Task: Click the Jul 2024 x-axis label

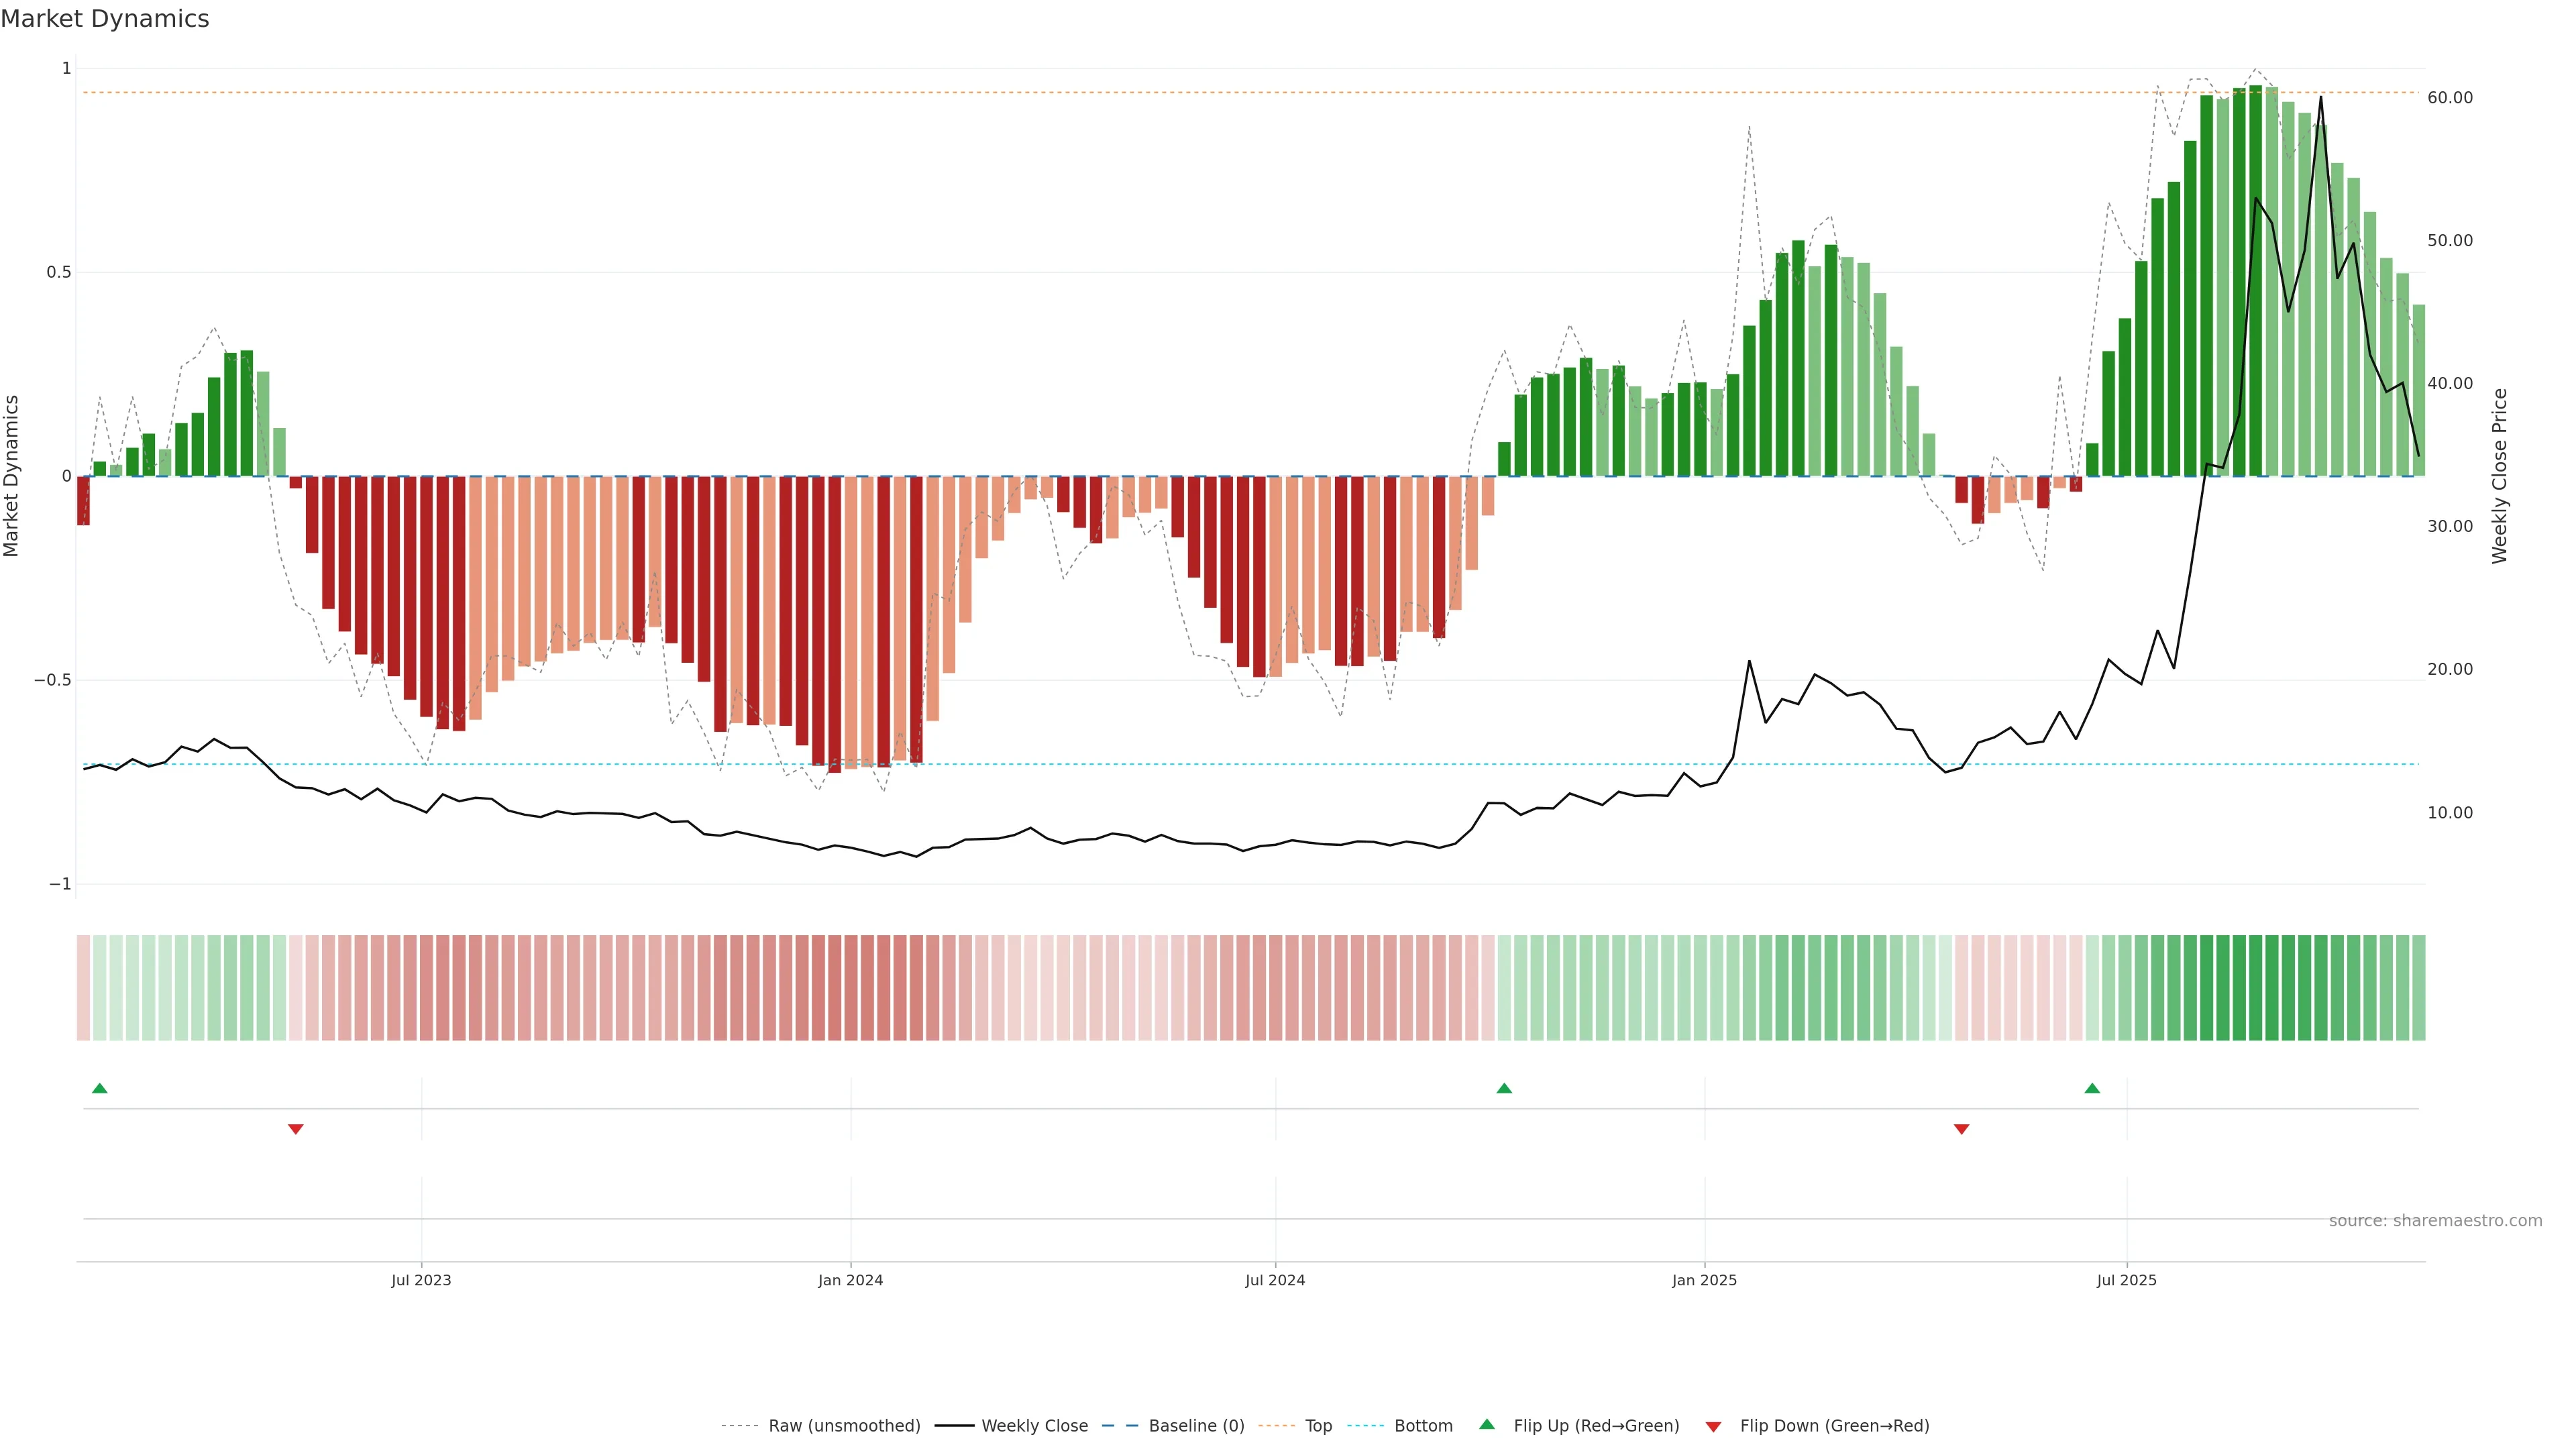Action: point(1275,1280)
